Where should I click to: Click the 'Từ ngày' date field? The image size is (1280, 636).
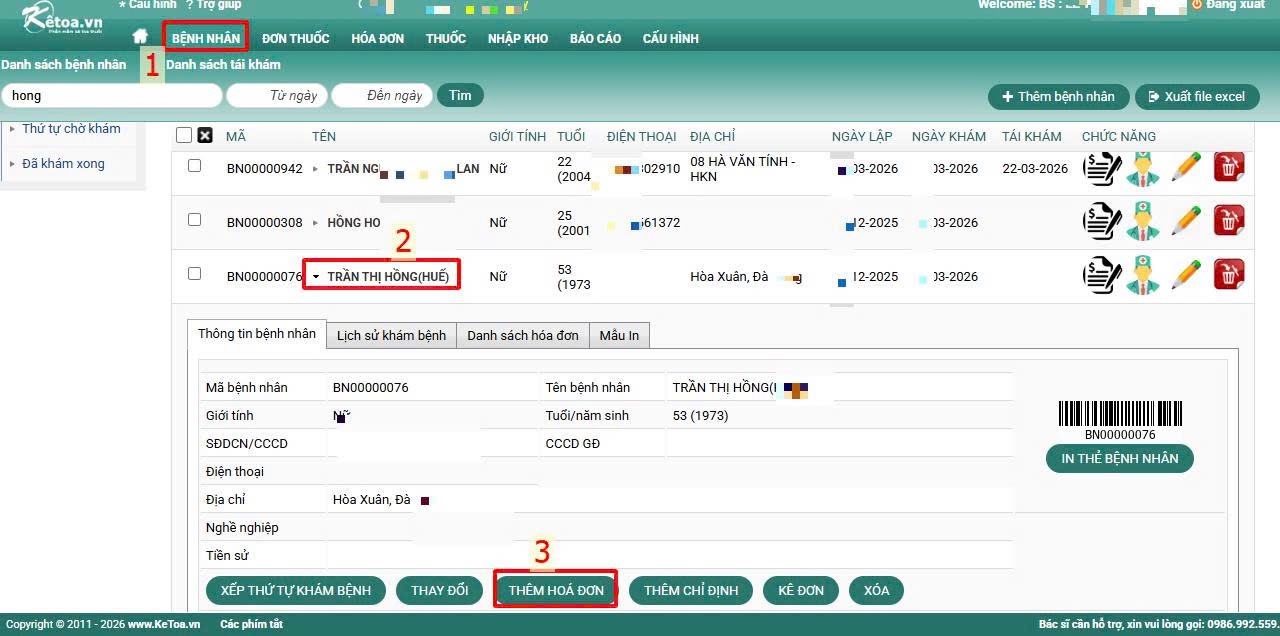tap(277, 96)
